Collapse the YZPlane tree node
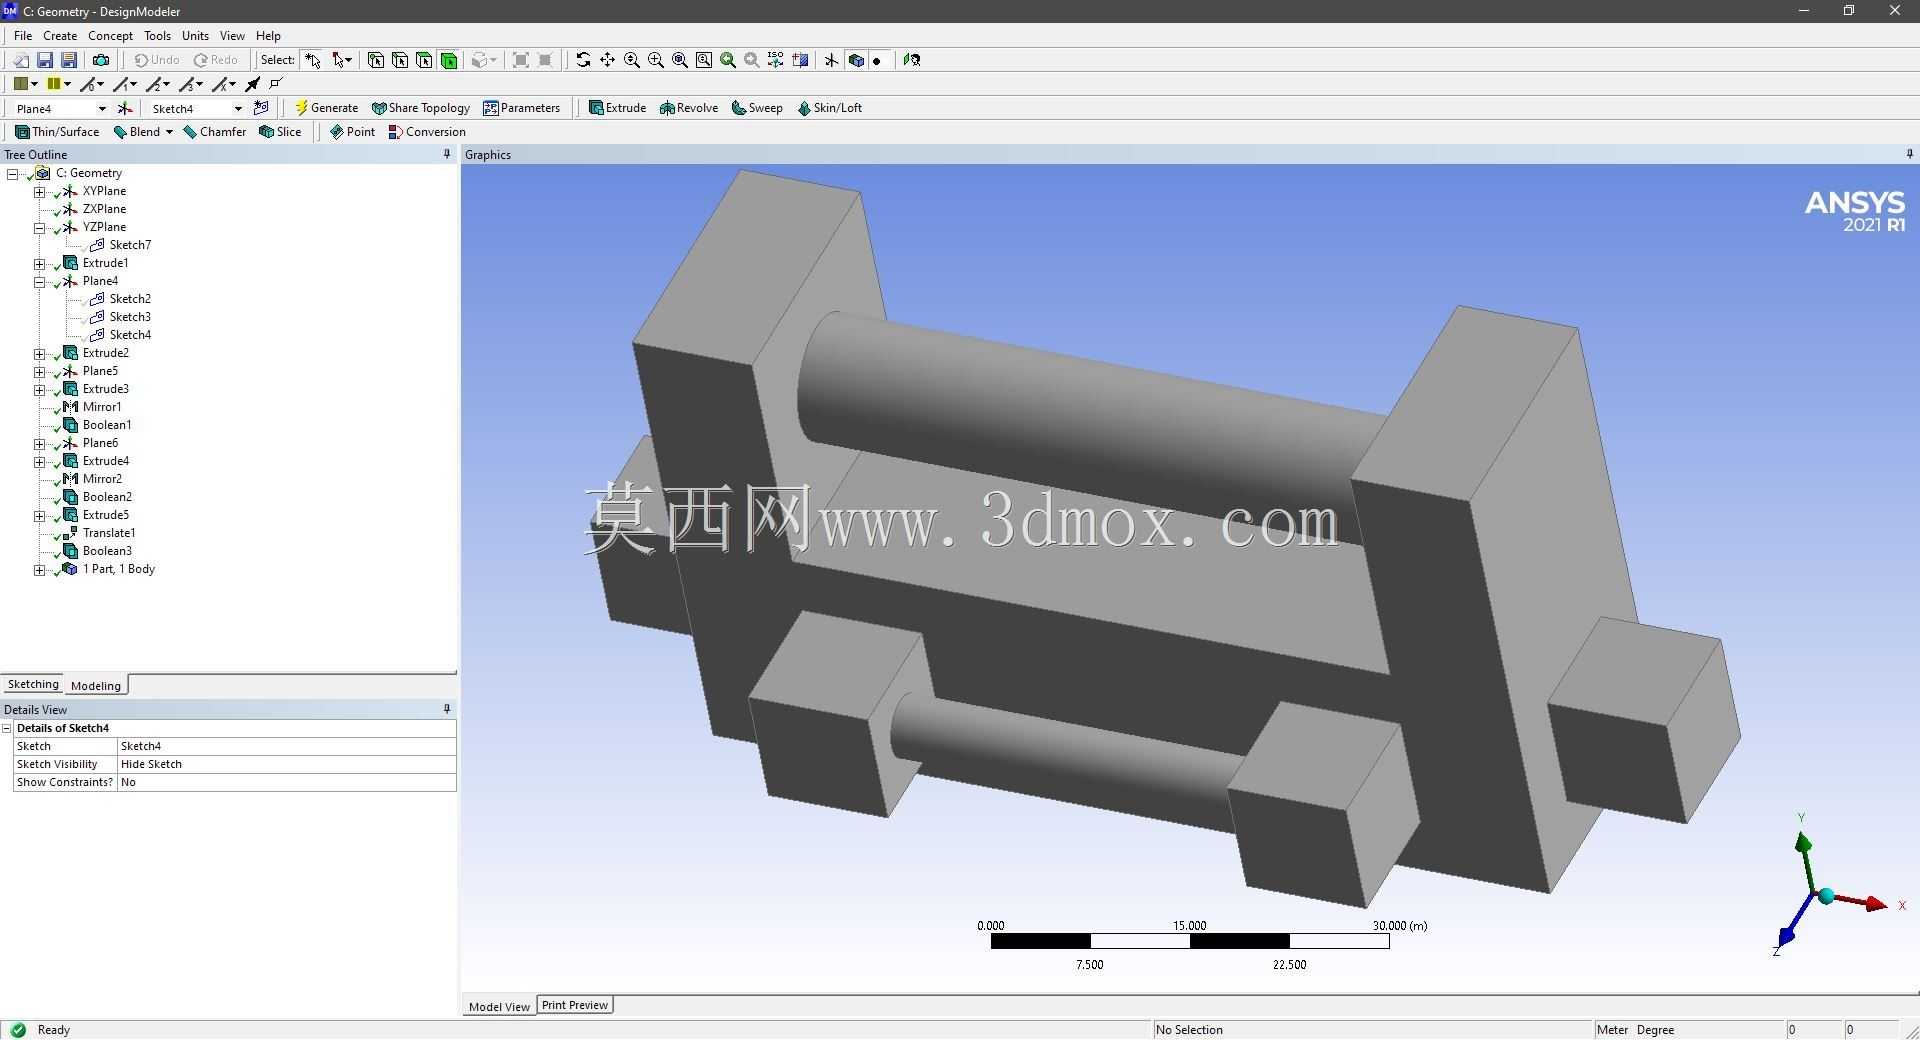Screen dimensions: 1920x1040 click(x=39, y=227)
